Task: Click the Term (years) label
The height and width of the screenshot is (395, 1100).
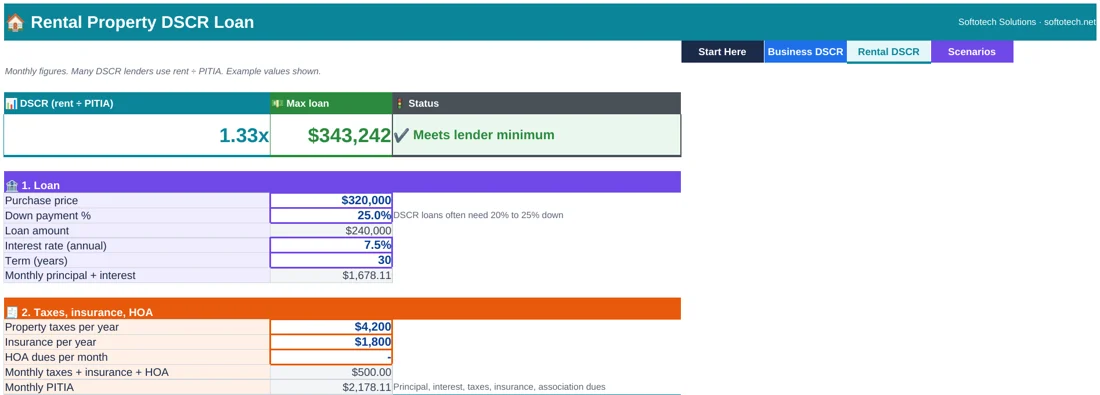Action: [x=36, y=260]
